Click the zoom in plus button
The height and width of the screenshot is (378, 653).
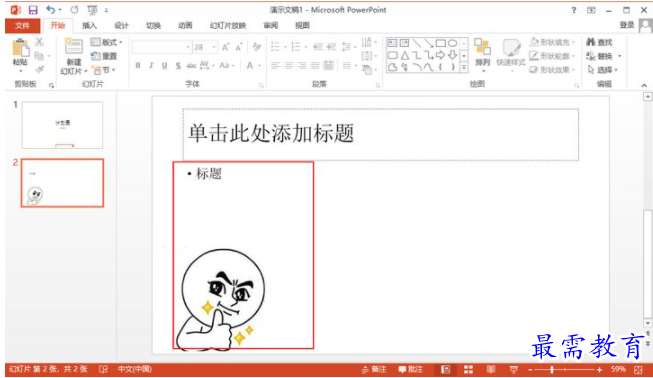coord(599,369)
